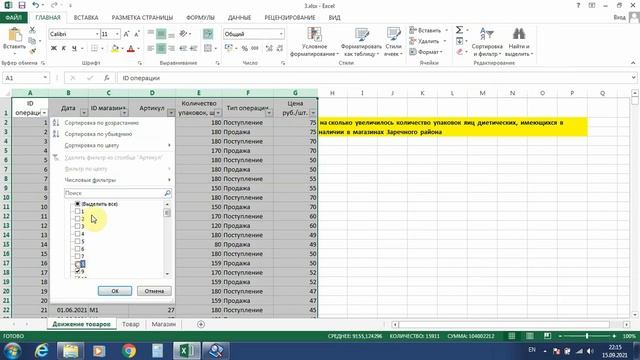
Task: Click the percent style icon
Action: coord(244,49)
